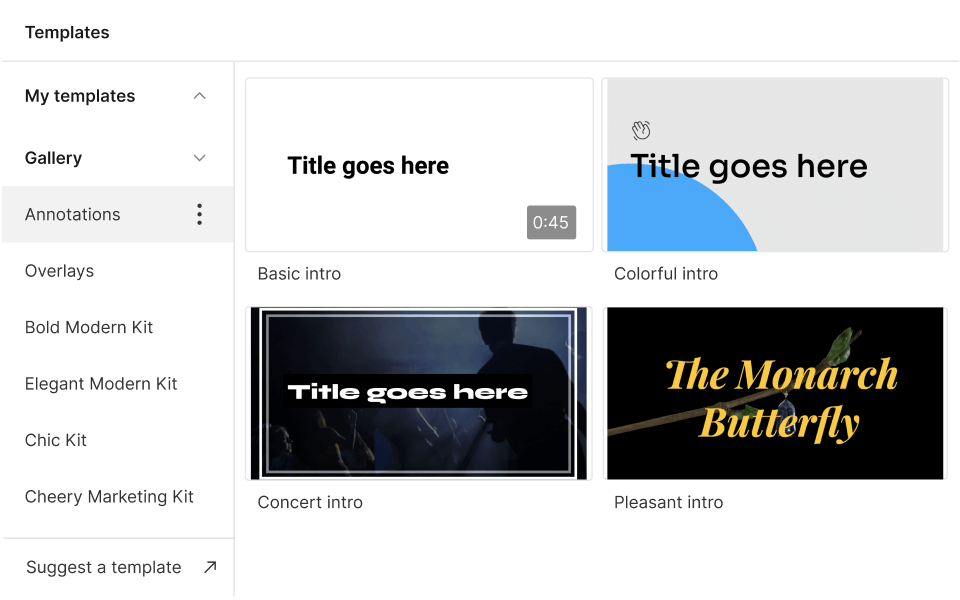Select Cheery Marketing Kit
960x600 pixels.
click(109, 496)
